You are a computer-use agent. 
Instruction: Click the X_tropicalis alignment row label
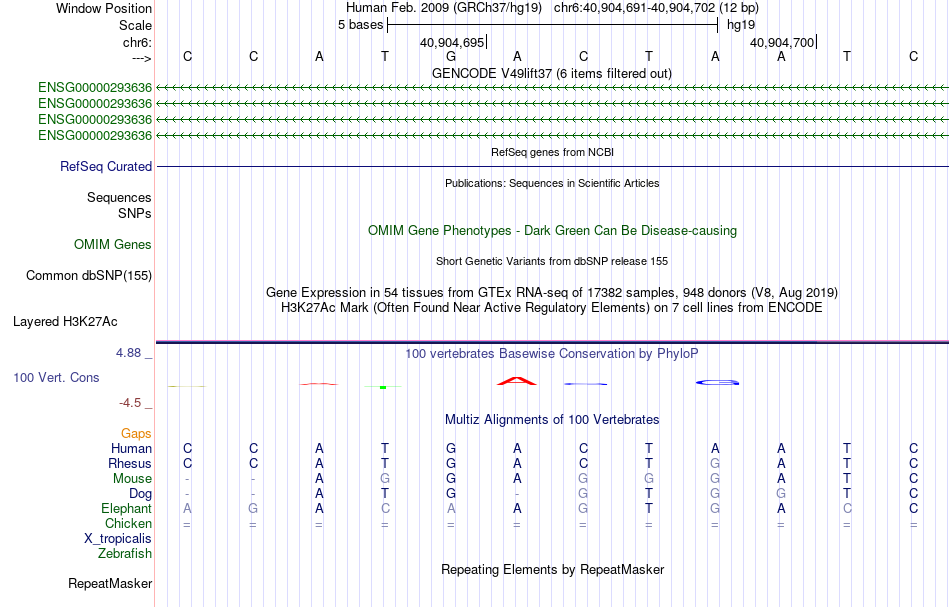(118, 539)
